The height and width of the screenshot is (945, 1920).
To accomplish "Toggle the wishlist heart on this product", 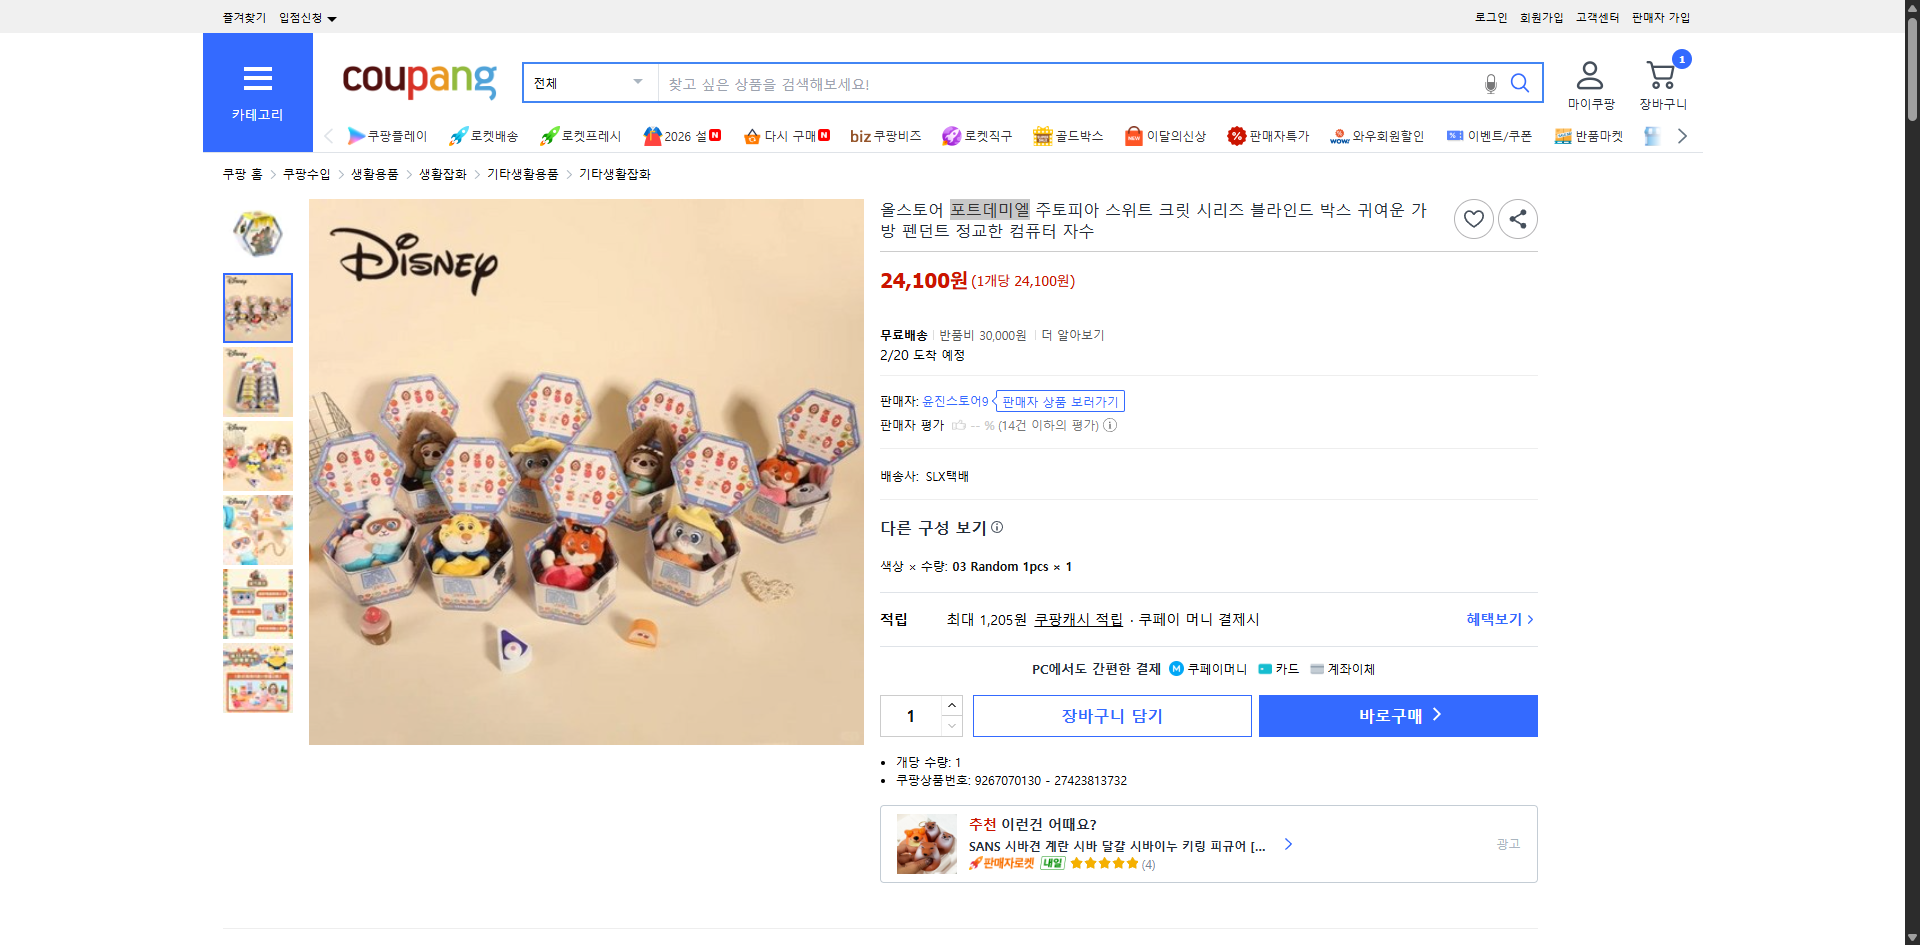I will 1473,218.
